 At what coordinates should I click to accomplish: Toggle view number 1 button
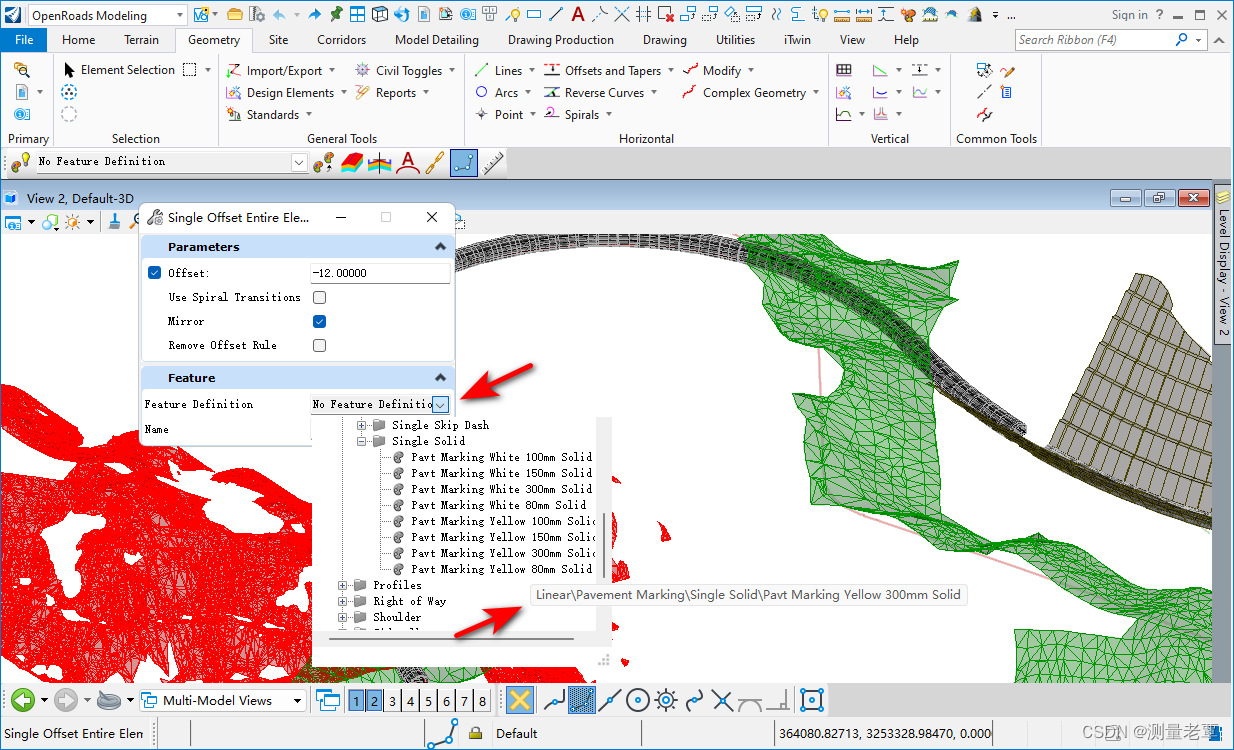click(x=356, y=701)
